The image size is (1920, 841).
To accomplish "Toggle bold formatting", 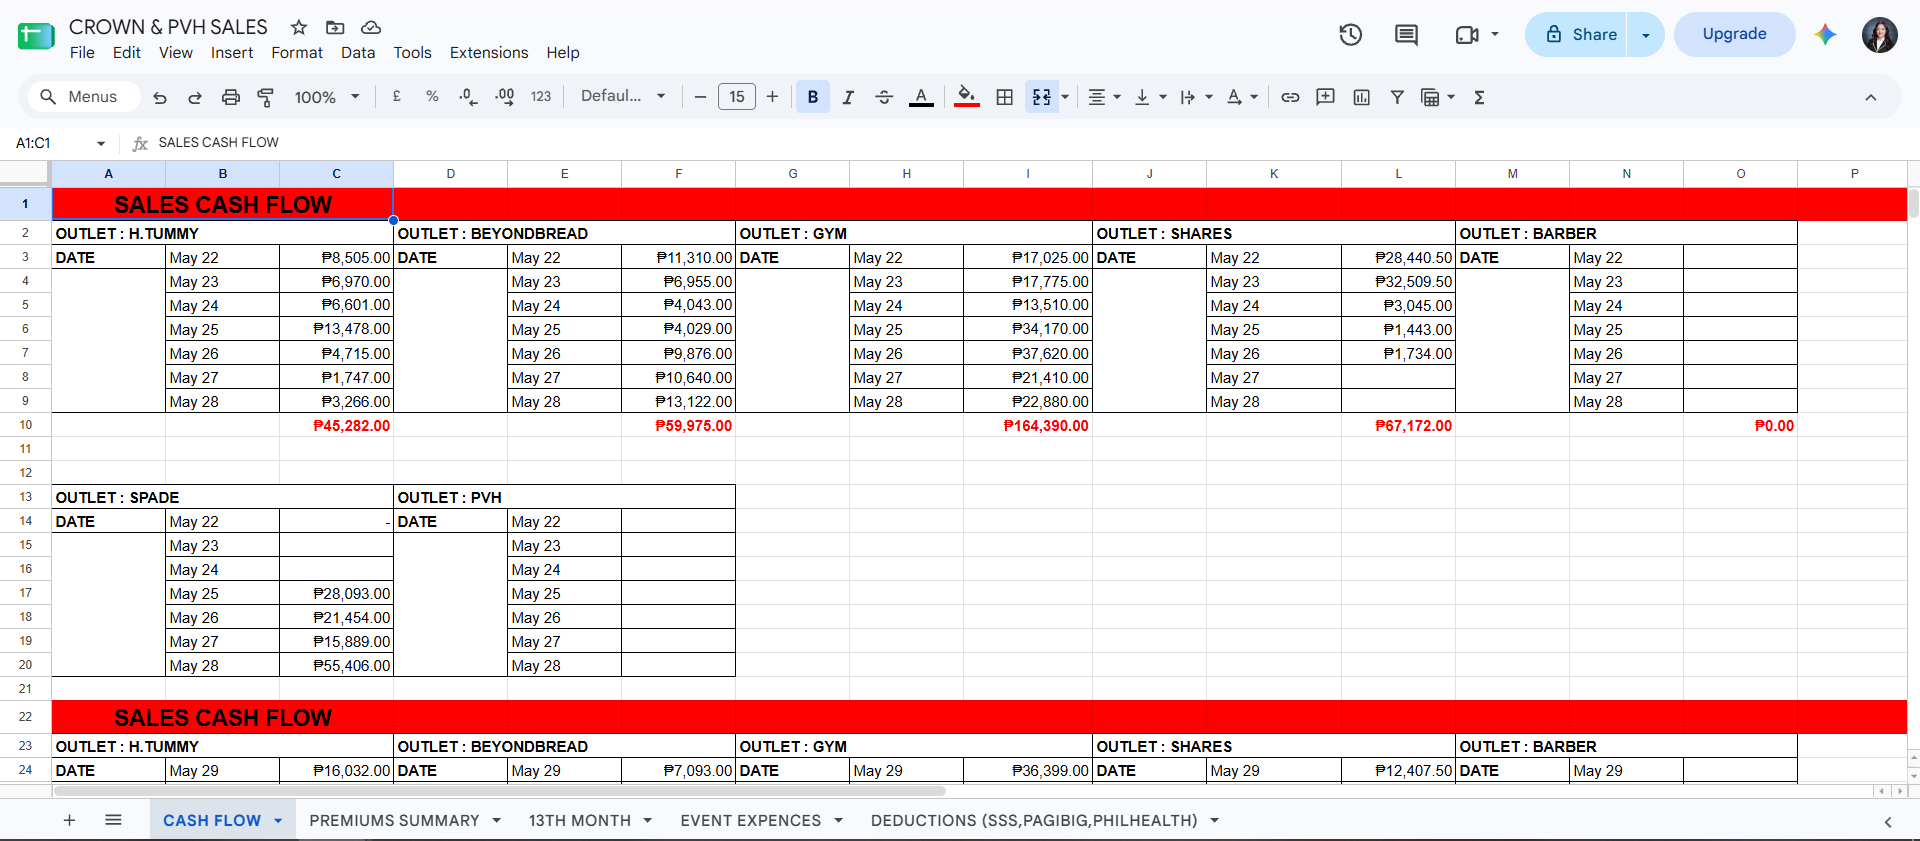I will tap(813, 97).
